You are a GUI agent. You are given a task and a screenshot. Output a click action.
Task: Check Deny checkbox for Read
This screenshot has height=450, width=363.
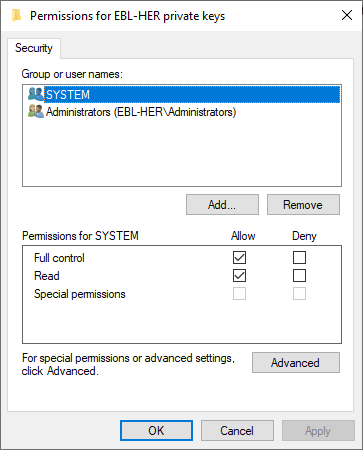coord(299,276)
